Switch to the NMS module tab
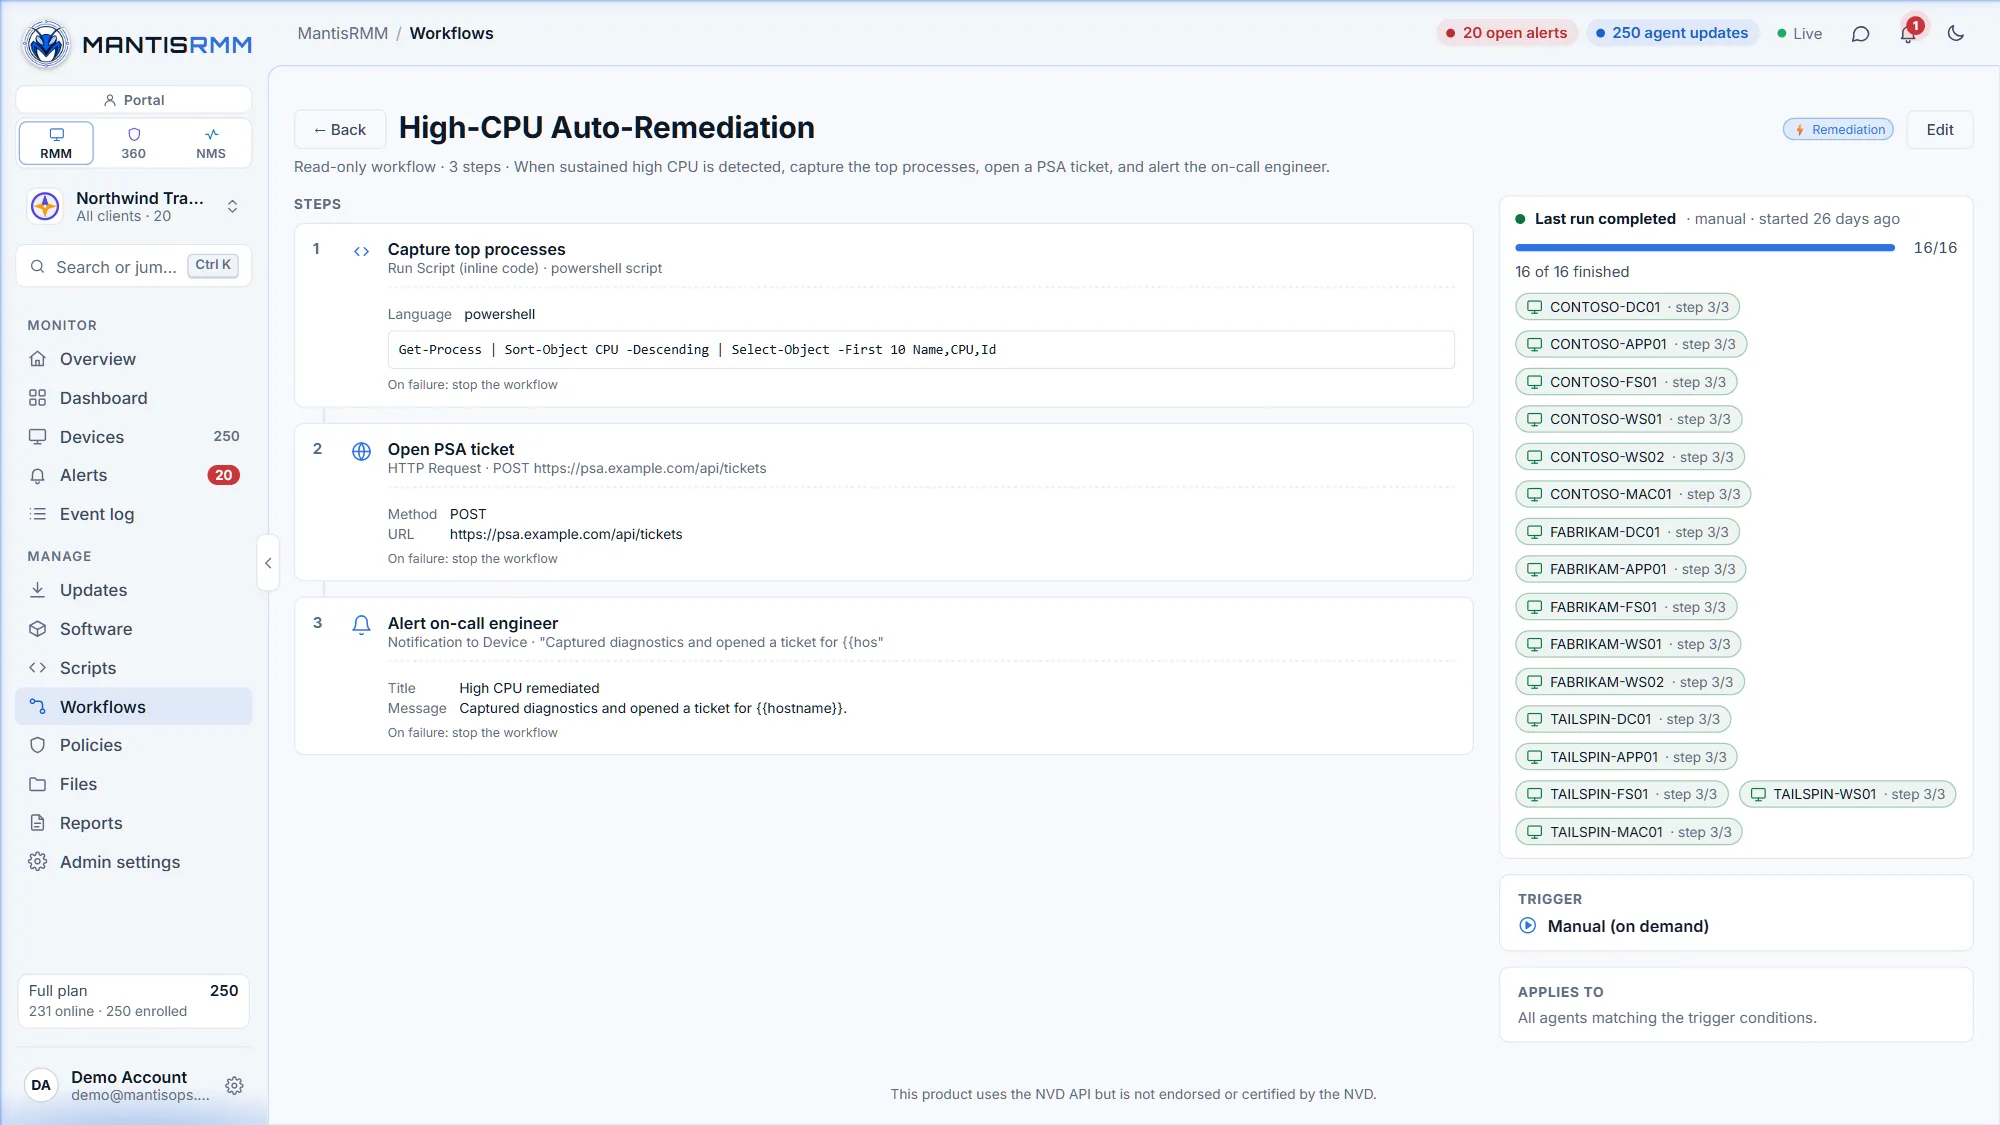This screenshot has width=2000, height=1125. click(211, 143)
